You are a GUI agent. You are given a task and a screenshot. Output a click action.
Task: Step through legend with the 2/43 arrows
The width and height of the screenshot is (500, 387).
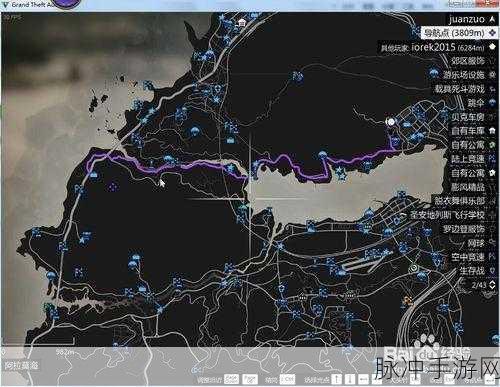492,285
